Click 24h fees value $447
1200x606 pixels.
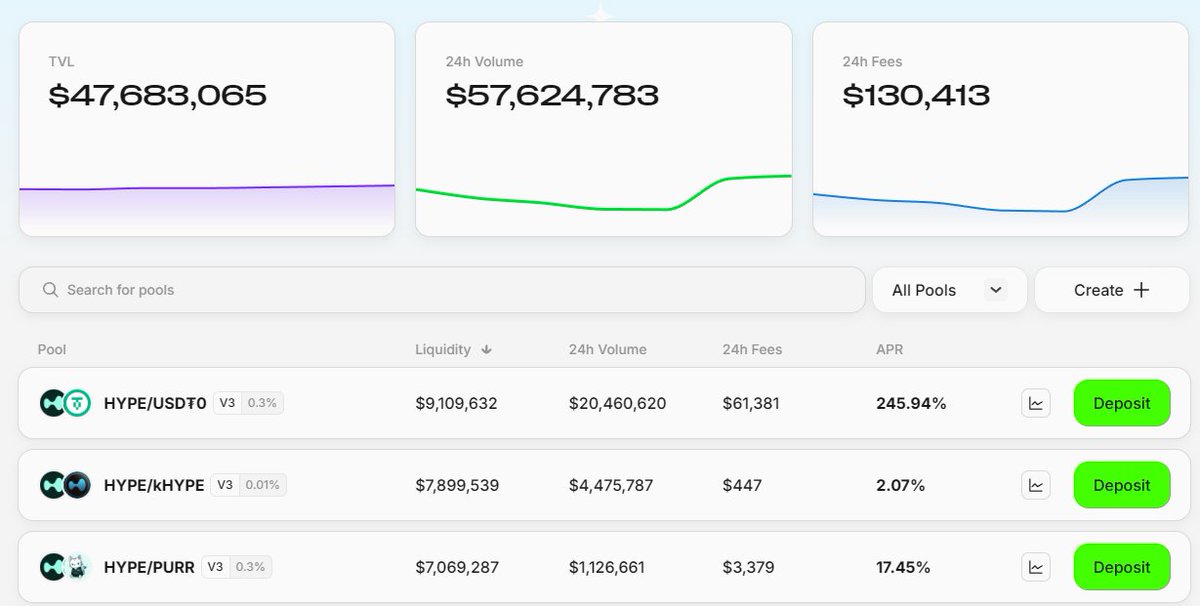point(742,485)
